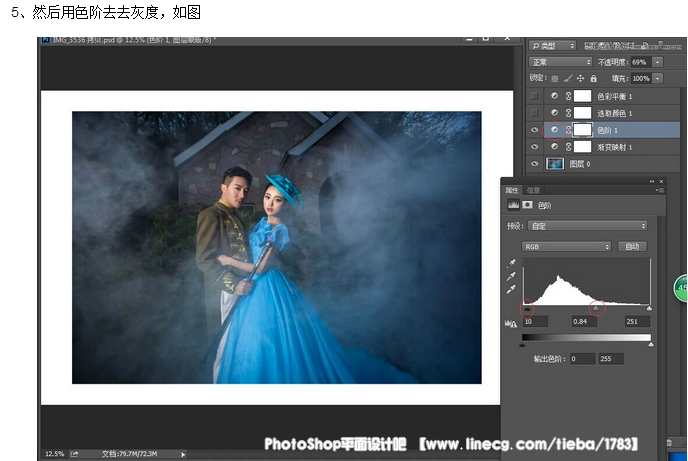Open the preset 自定 dropdown
688x461 pixels.
coord(588,226)
